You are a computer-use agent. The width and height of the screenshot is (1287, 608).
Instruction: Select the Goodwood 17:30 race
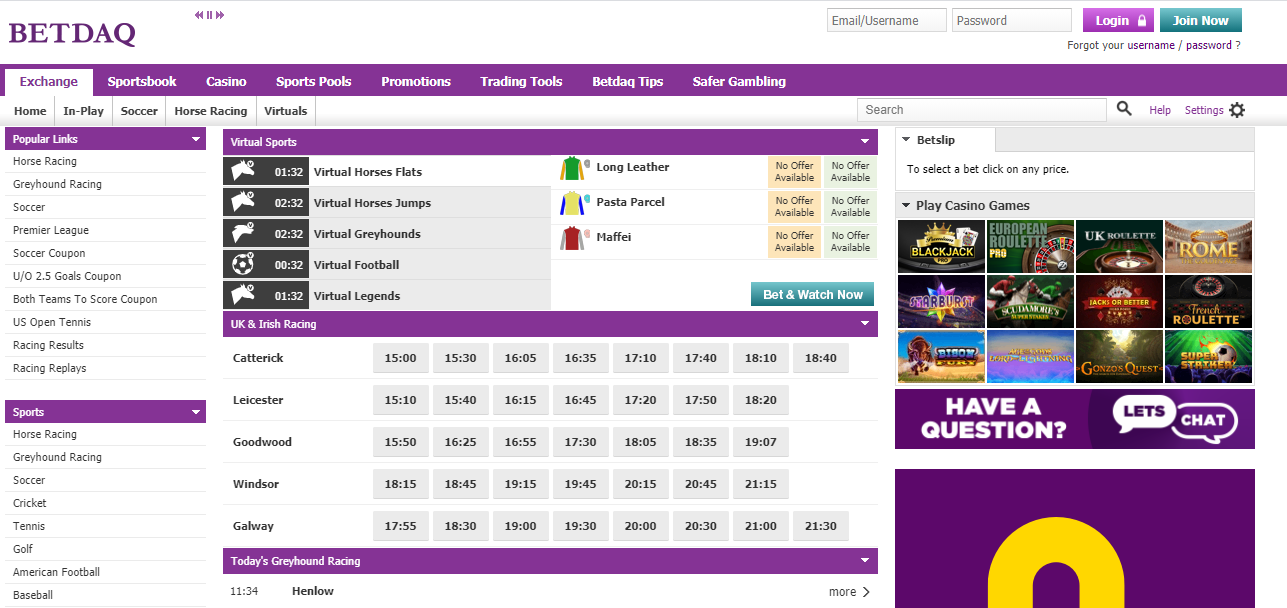(x=581, y=442)
